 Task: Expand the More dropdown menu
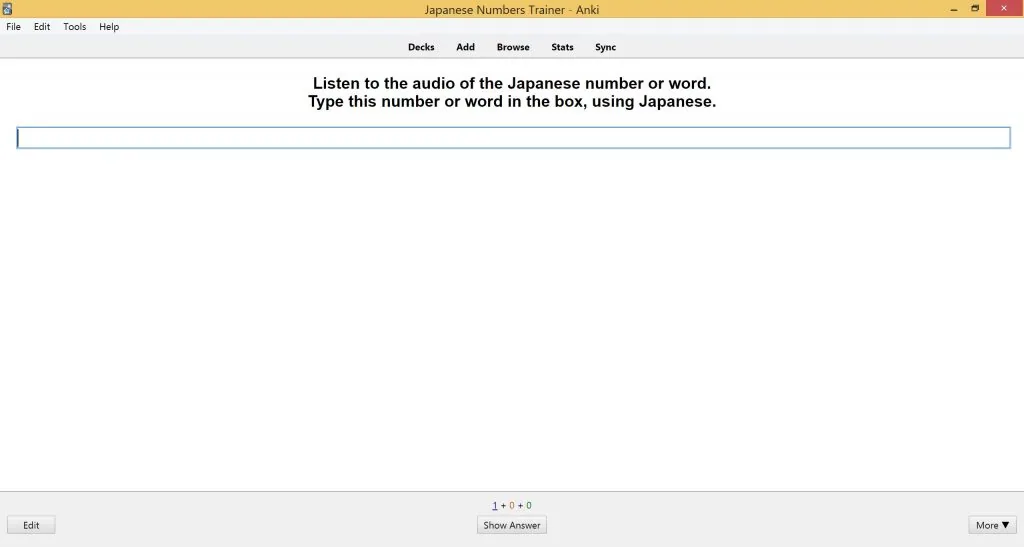[993, 525]
